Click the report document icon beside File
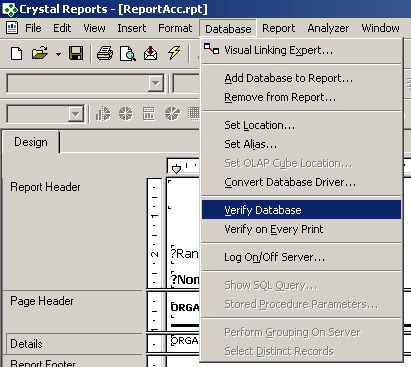The image size is (411, 367). [x=12, y=28]
